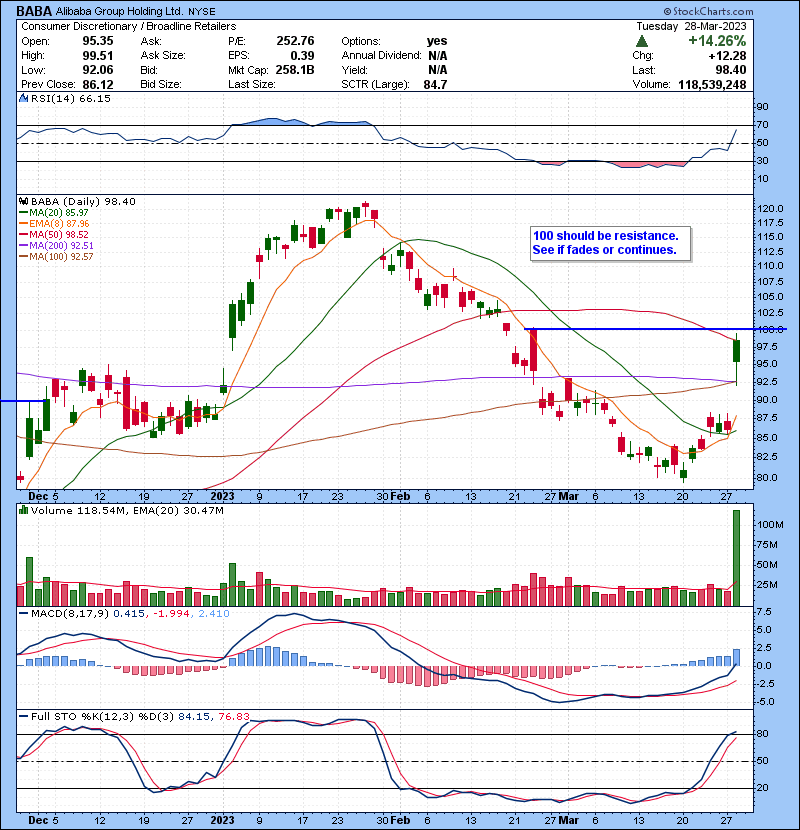
Task: Click the Chg value +12.28
Action: [x=728, y=56]
